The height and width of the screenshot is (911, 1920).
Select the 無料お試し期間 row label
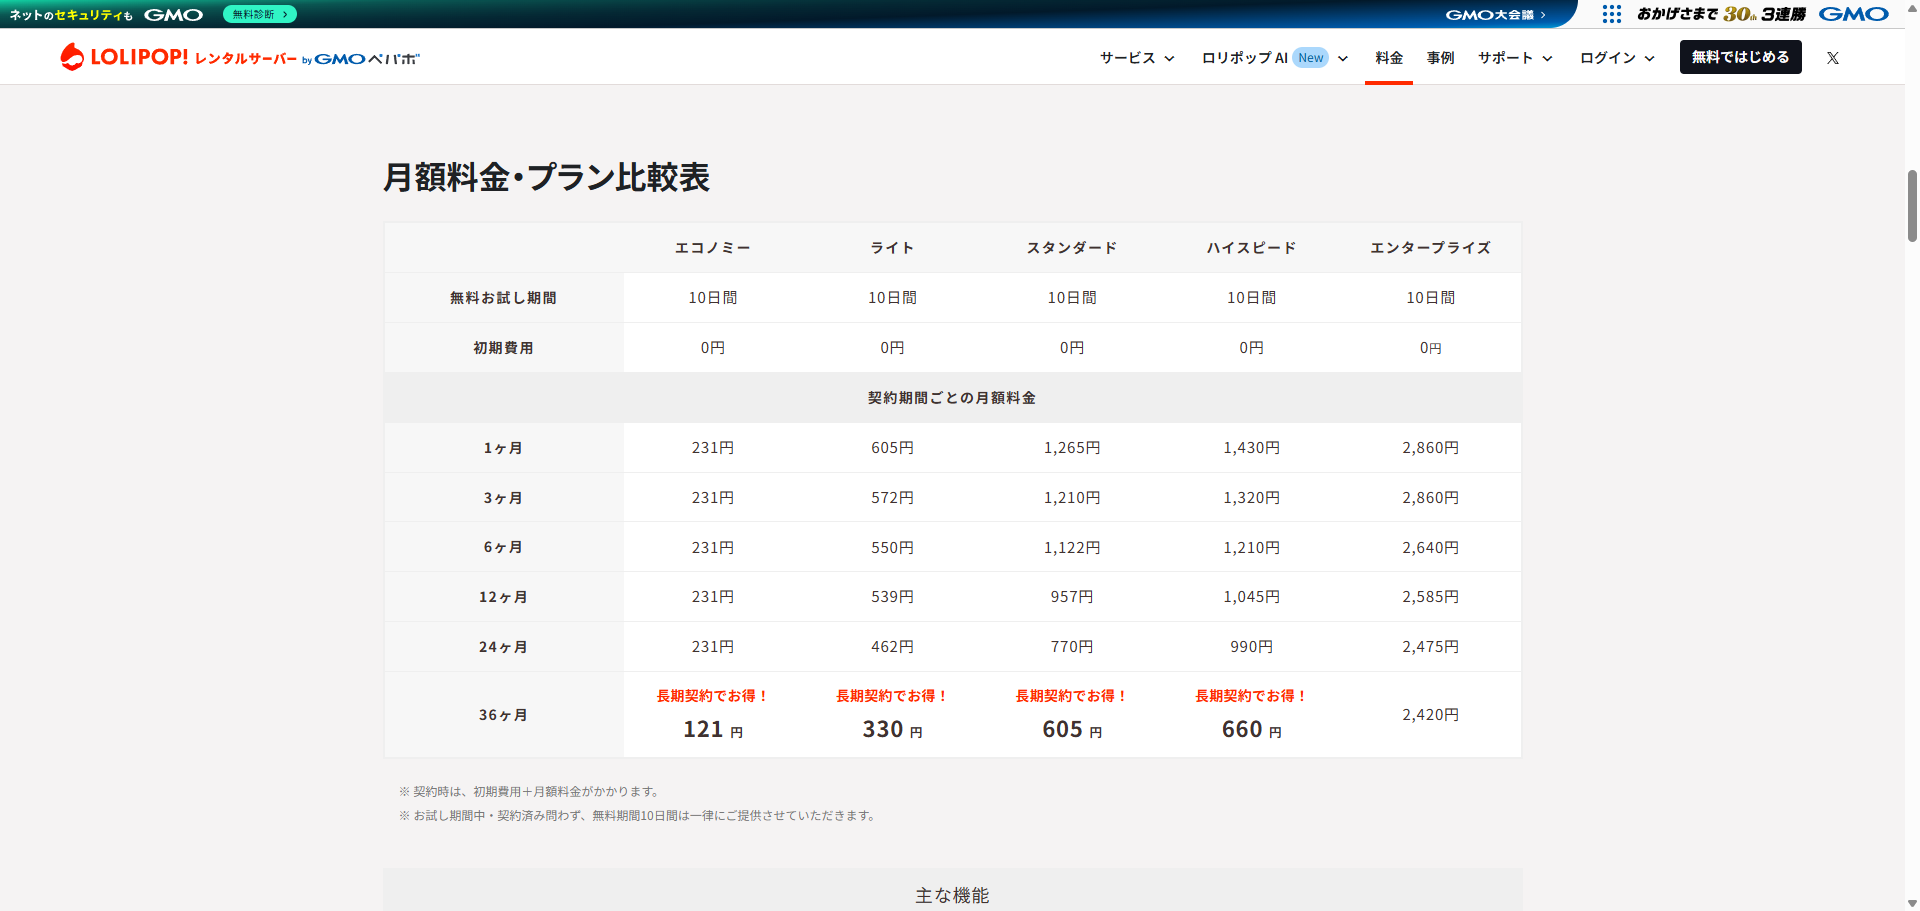(503, 298)
